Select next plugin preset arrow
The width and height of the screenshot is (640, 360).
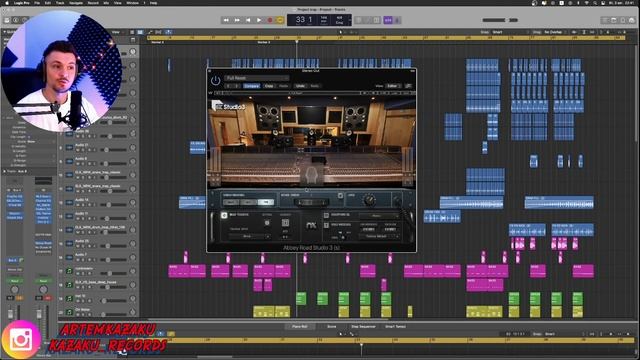click(x=237, y=86)
